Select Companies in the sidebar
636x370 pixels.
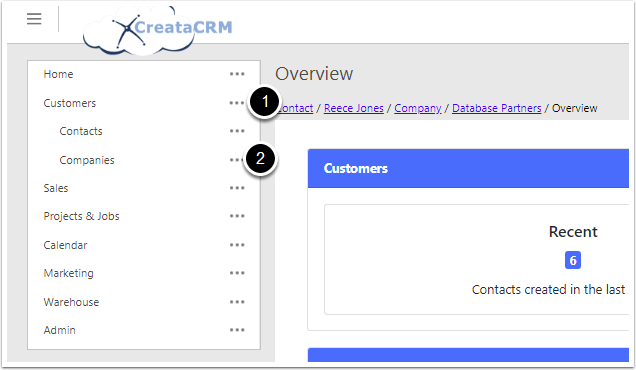(87, 160)
